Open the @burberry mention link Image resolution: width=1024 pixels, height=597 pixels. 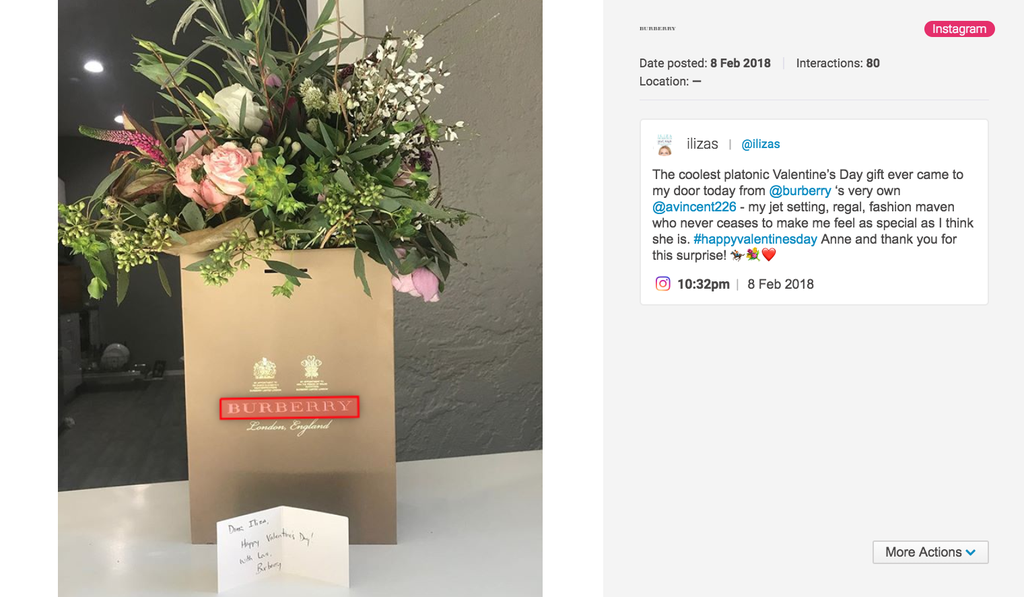800,191
